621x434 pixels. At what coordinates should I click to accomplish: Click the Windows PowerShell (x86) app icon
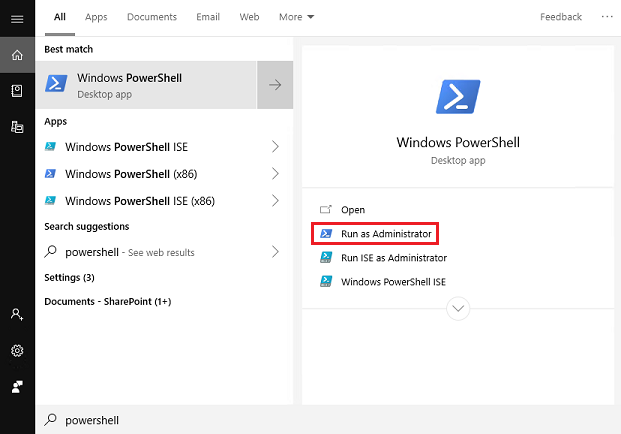(x=52, y=174)
